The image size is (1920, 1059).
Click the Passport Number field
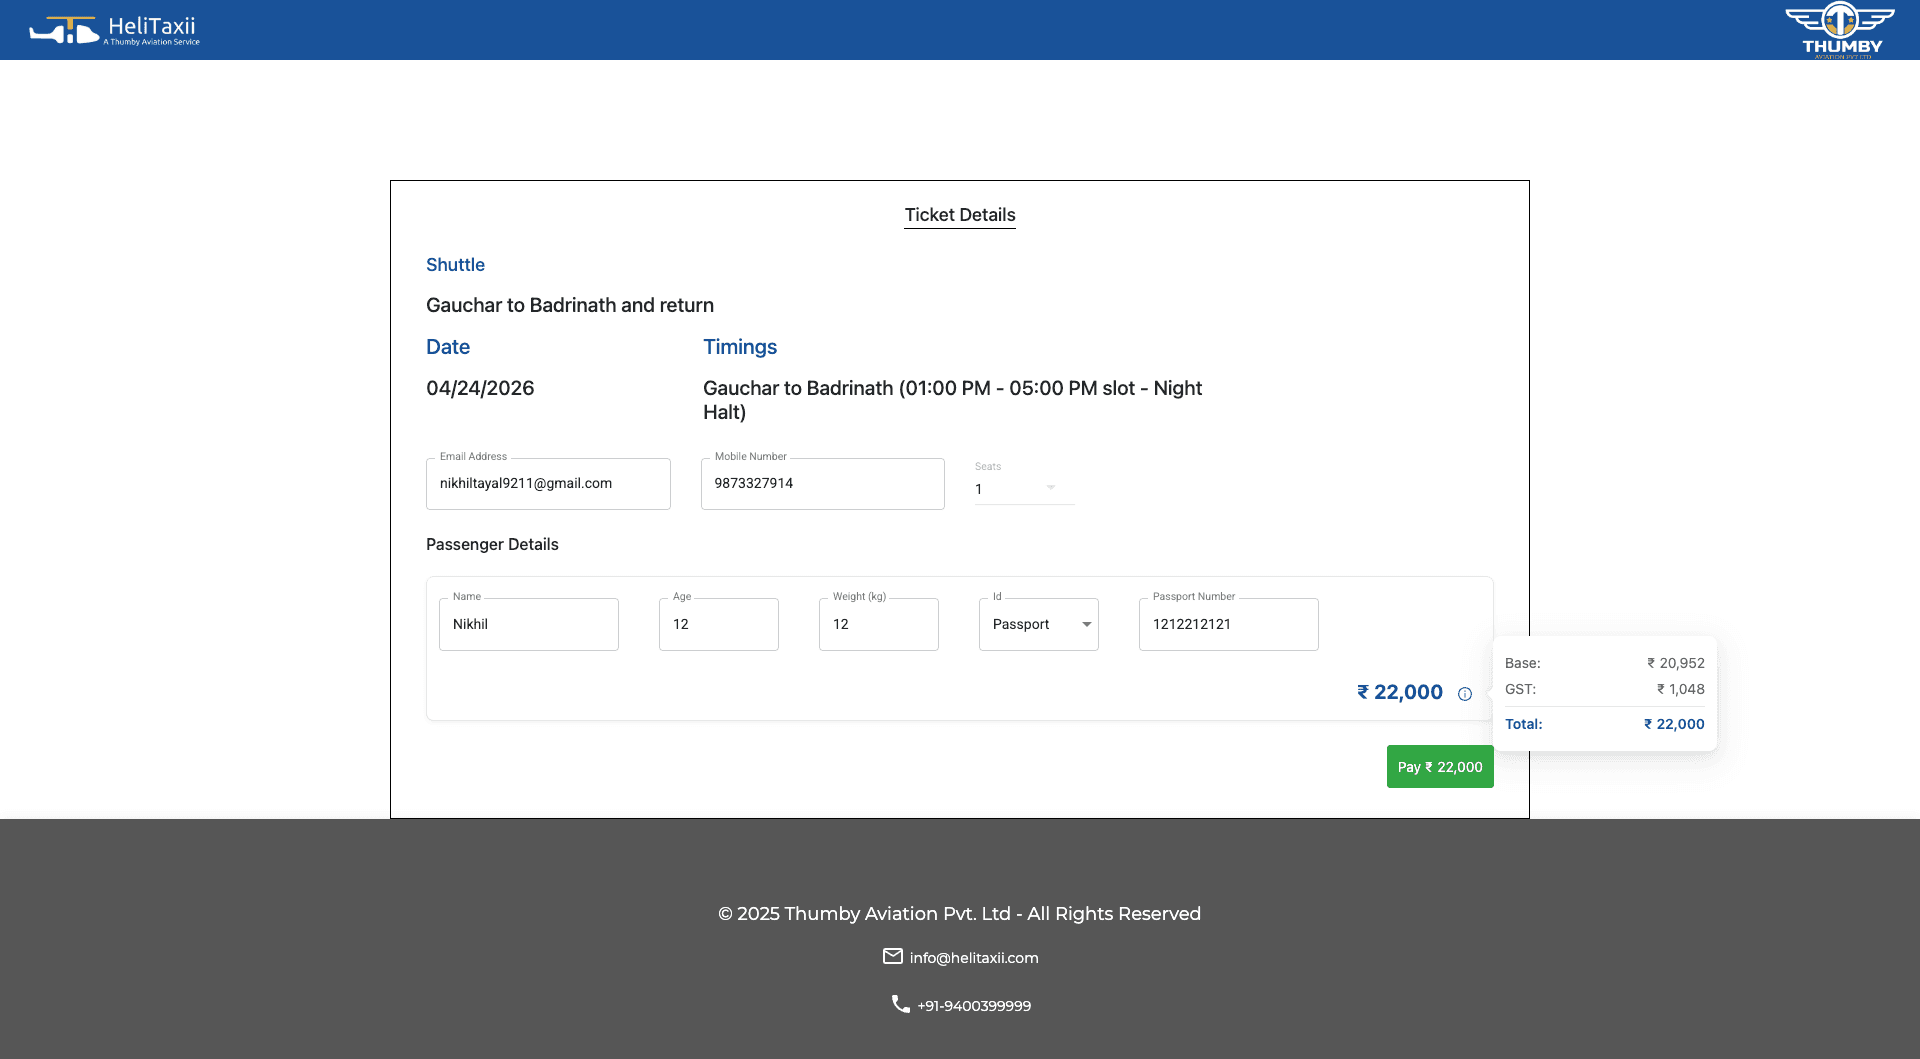pyautogui.click(x=1228, y=624)
